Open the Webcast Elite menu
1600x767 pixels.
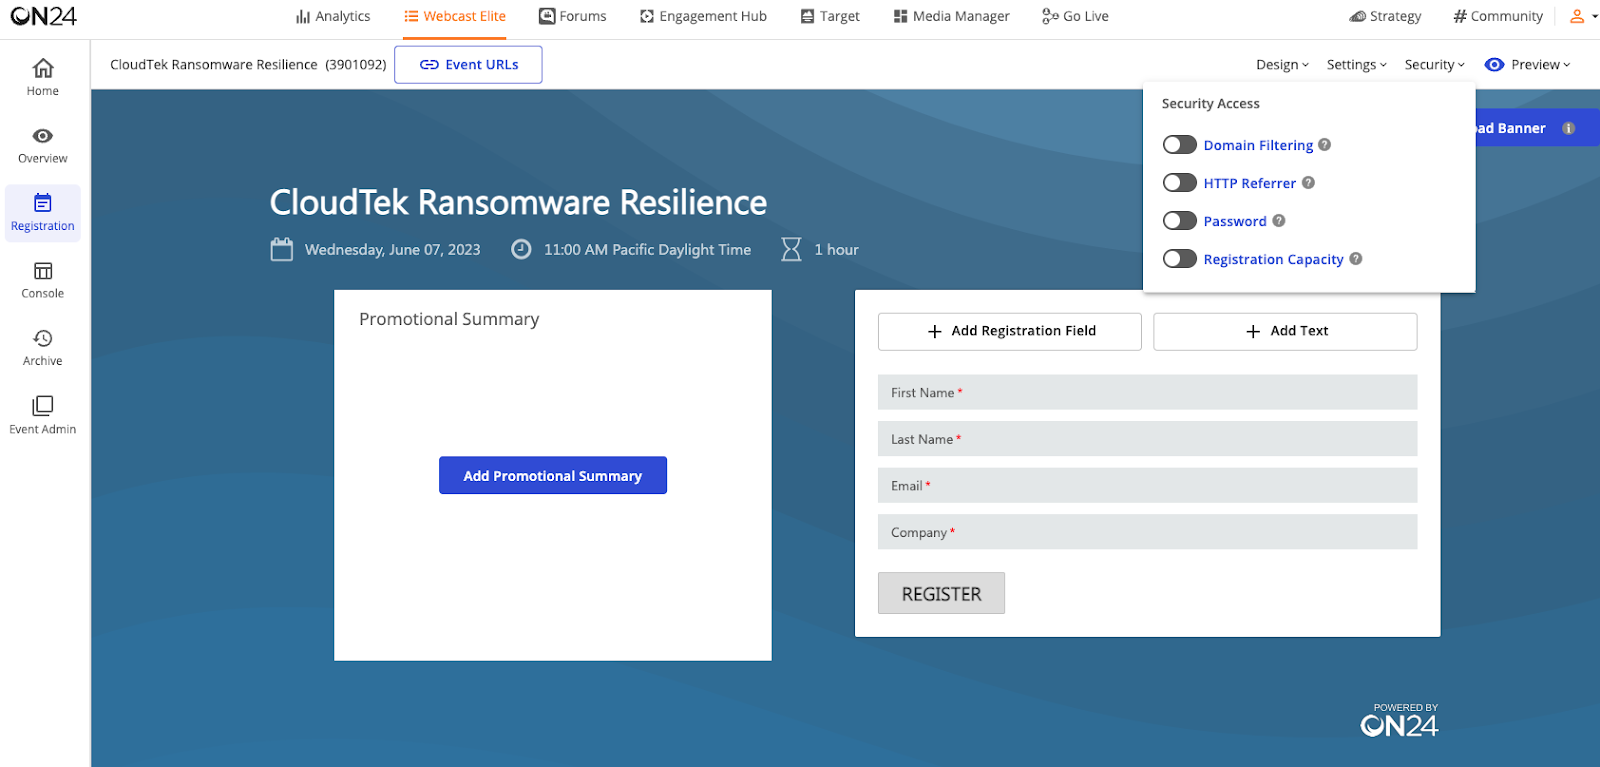(455, 16)
